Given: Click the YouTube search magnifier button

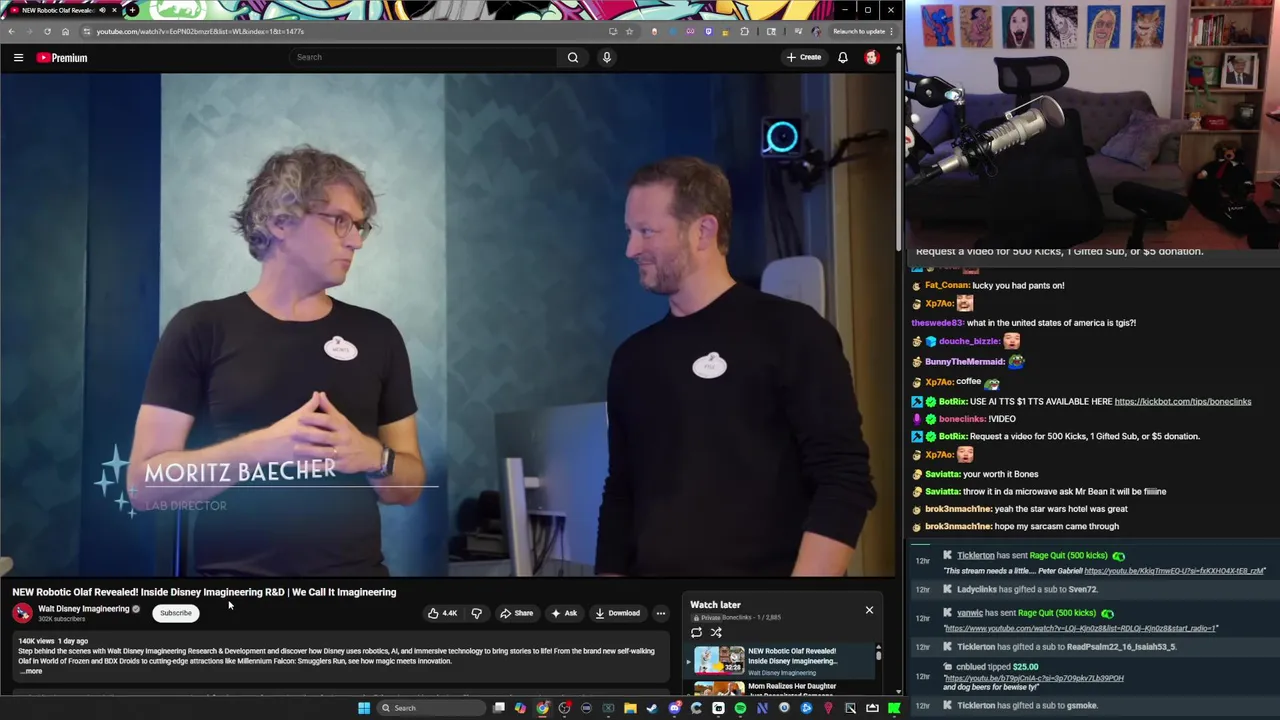Looking at the screenshot, I should [x=573, y=57].
